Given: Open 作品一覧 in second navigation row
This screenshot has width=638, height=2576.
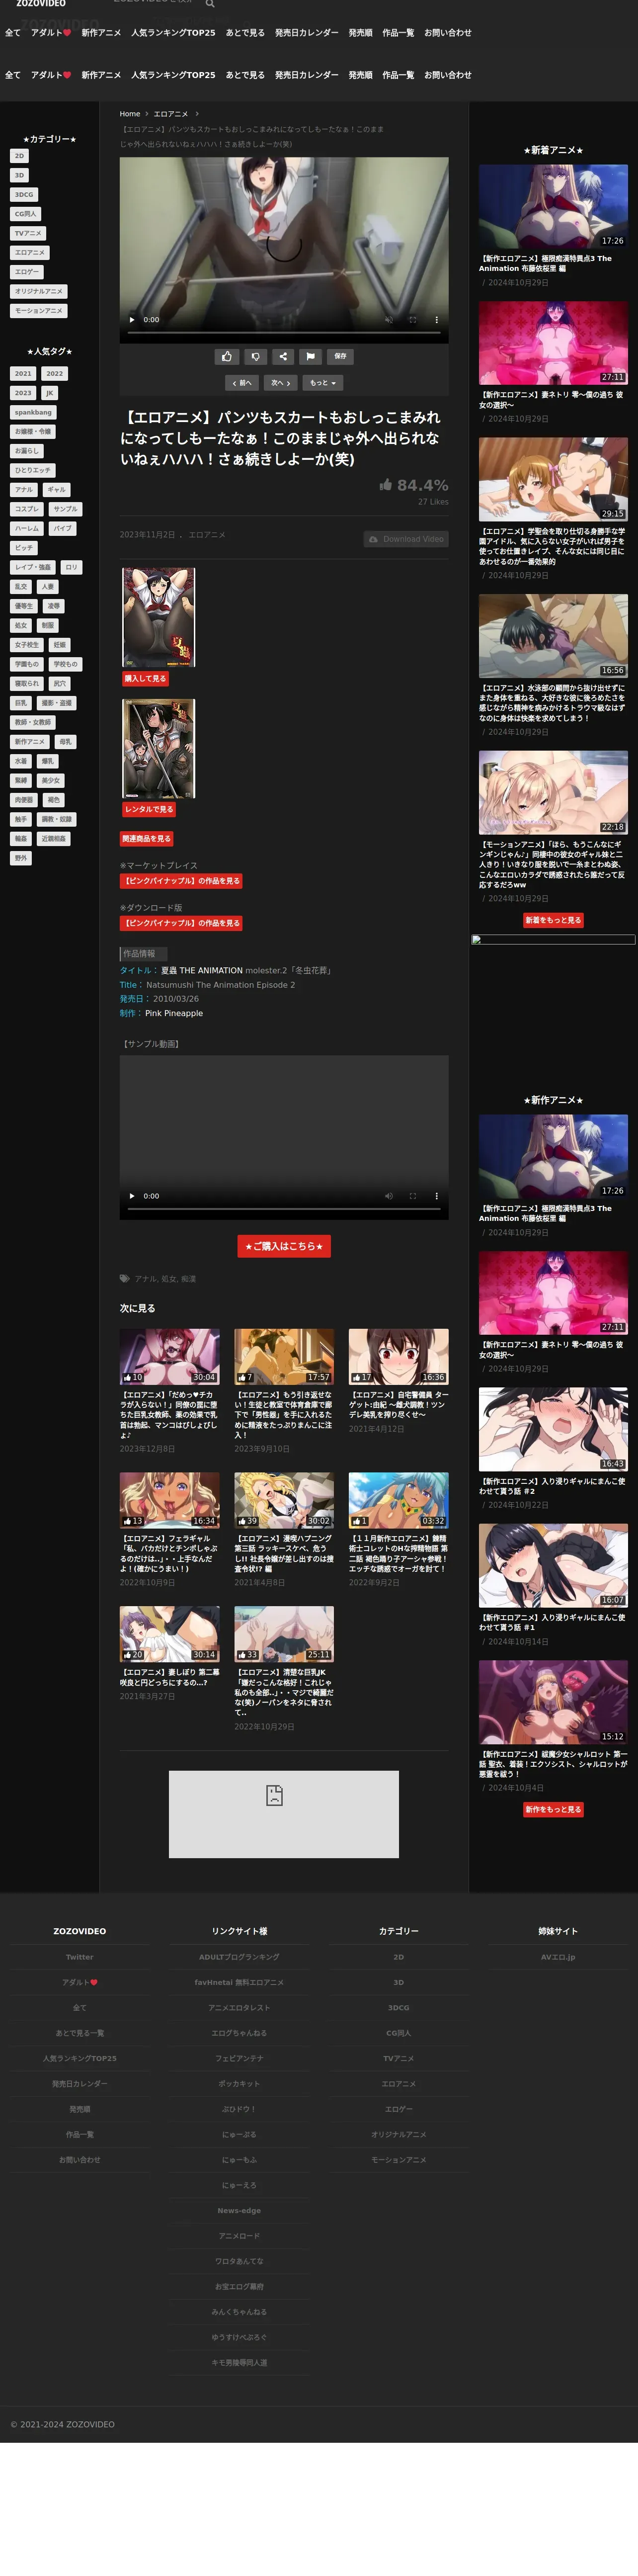Looking at the screenshot, I should [398, 75].
